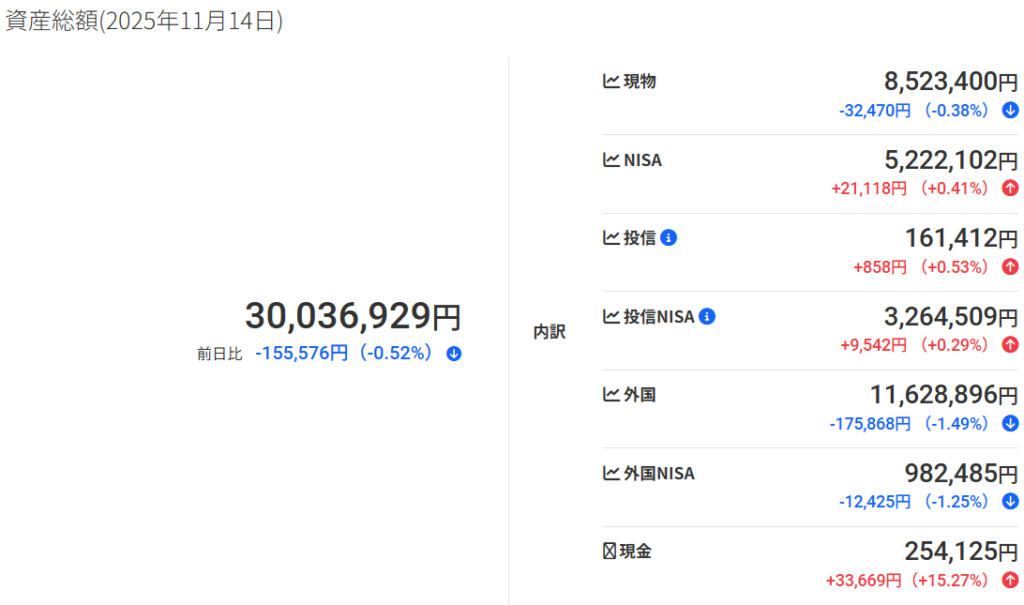
Task: Click the blue down arrow in 現物 row
Action: click(x=1010, y=110)
